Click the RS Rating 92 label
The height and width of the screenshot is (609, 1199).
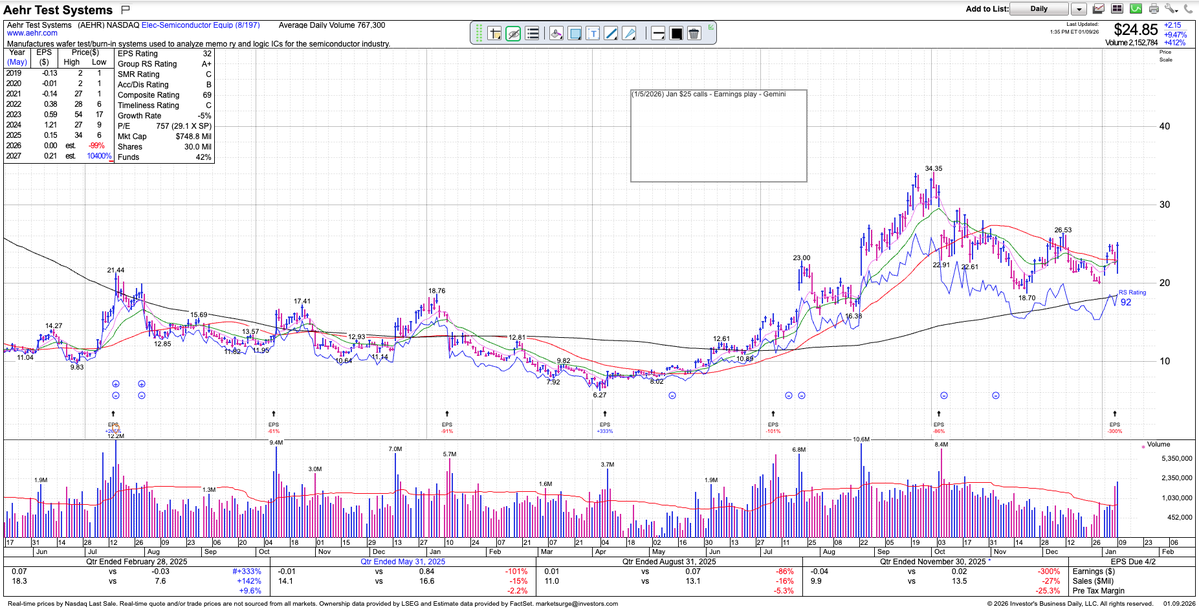coord(1132,298)
